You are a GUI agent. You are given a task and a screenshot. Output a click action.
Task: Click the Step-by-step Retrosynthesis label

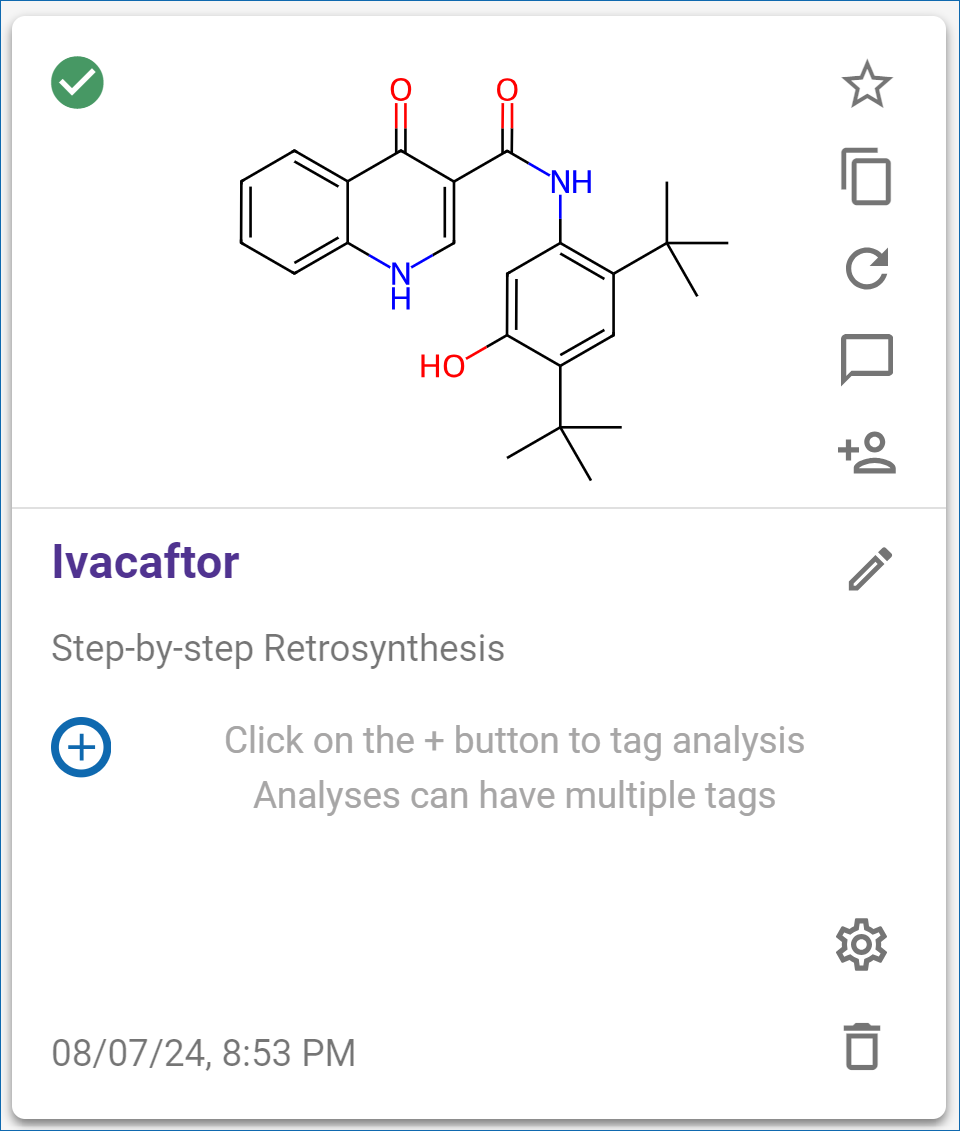[278, 648]
